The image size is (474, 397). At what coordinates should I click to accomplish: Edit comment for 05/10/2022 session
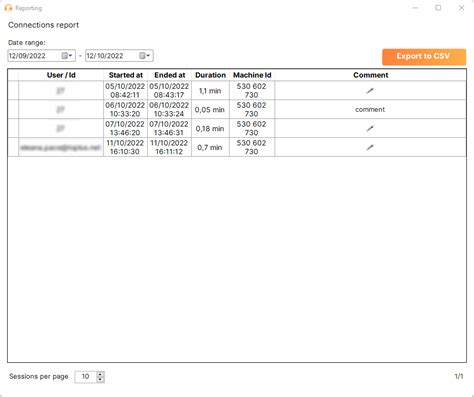click(x=370, y=90)
